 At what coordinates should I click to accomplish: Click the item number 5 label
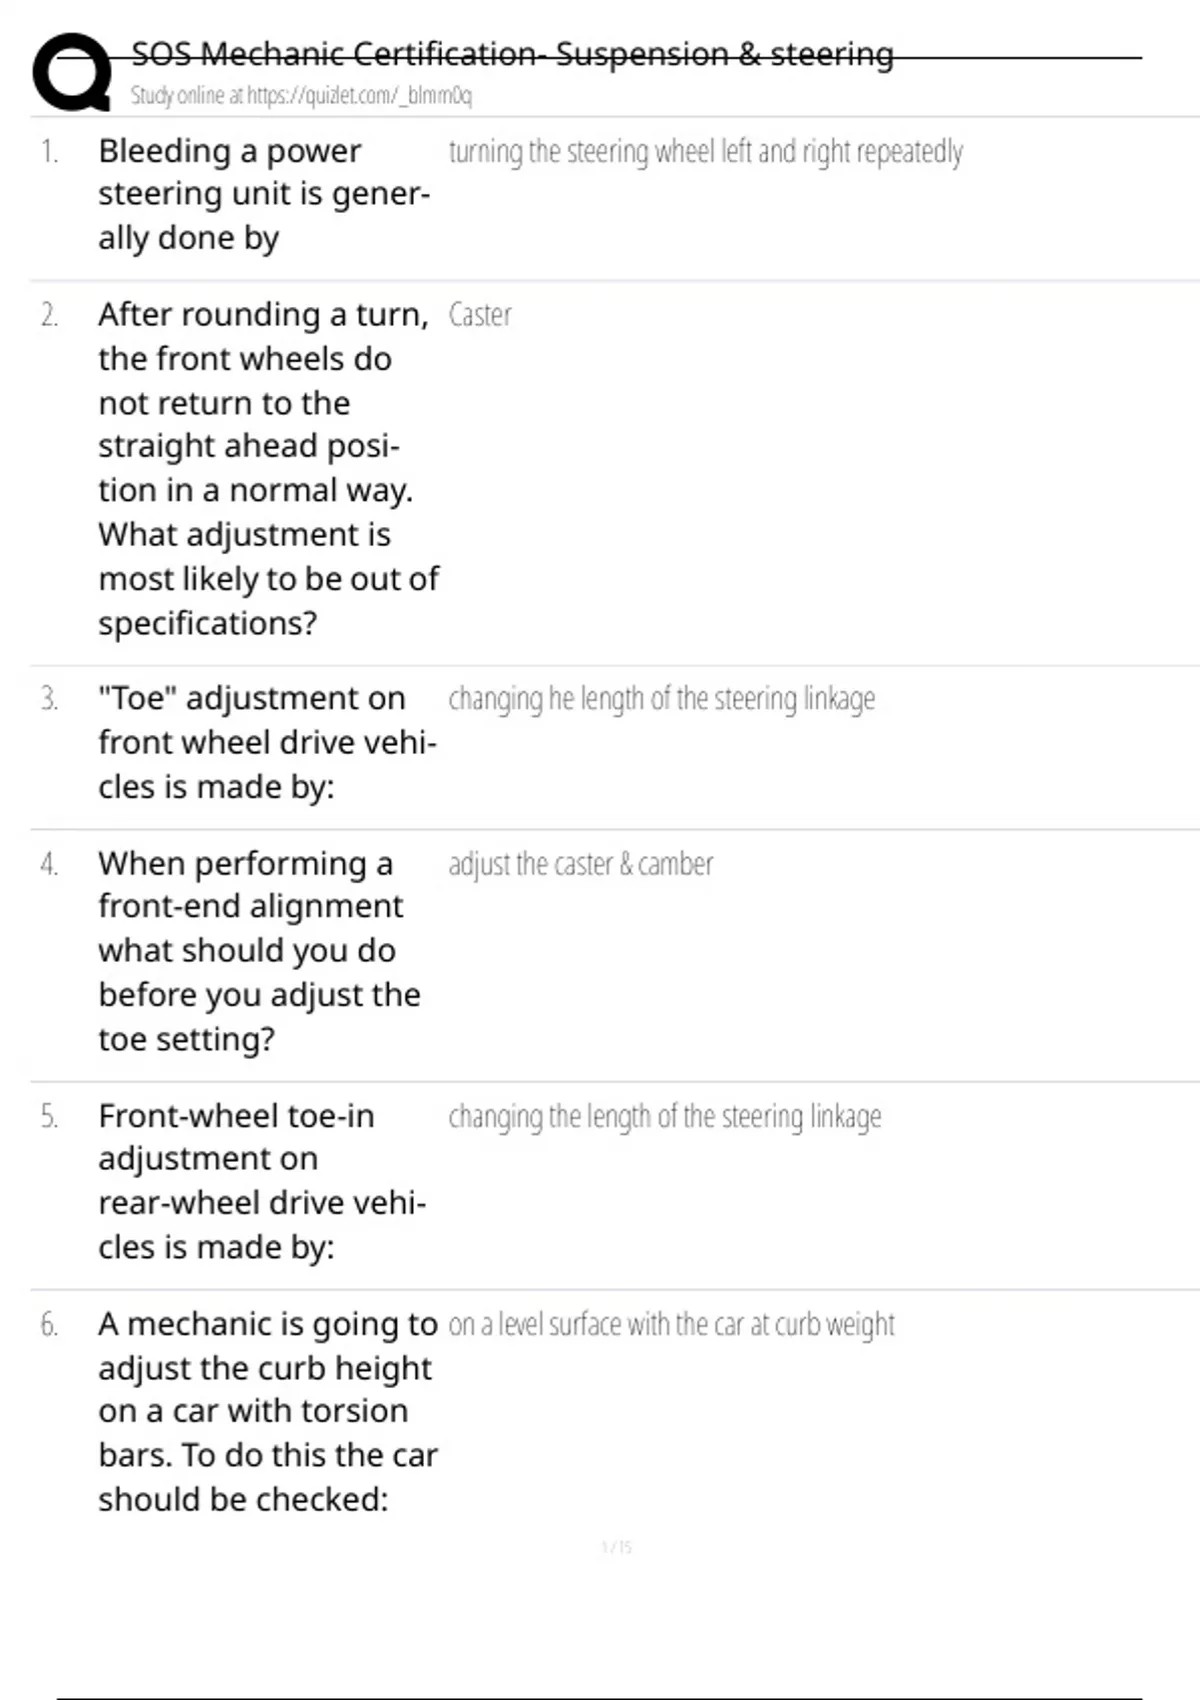point(49,1116)
